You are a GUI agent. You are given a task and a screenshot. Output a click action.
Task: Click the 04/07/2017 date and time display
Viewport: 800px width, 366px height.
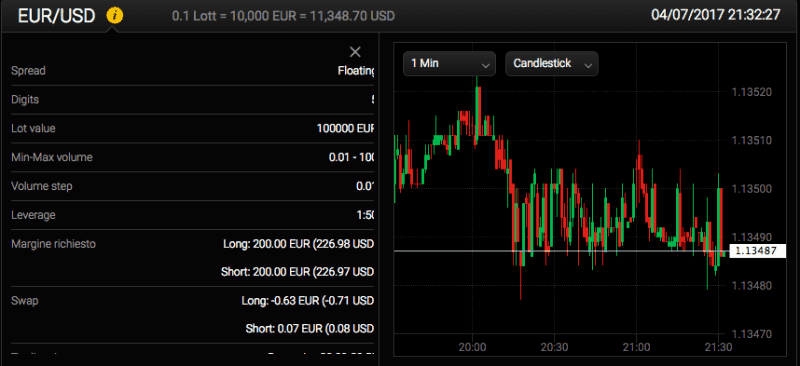tap(716, 14)
